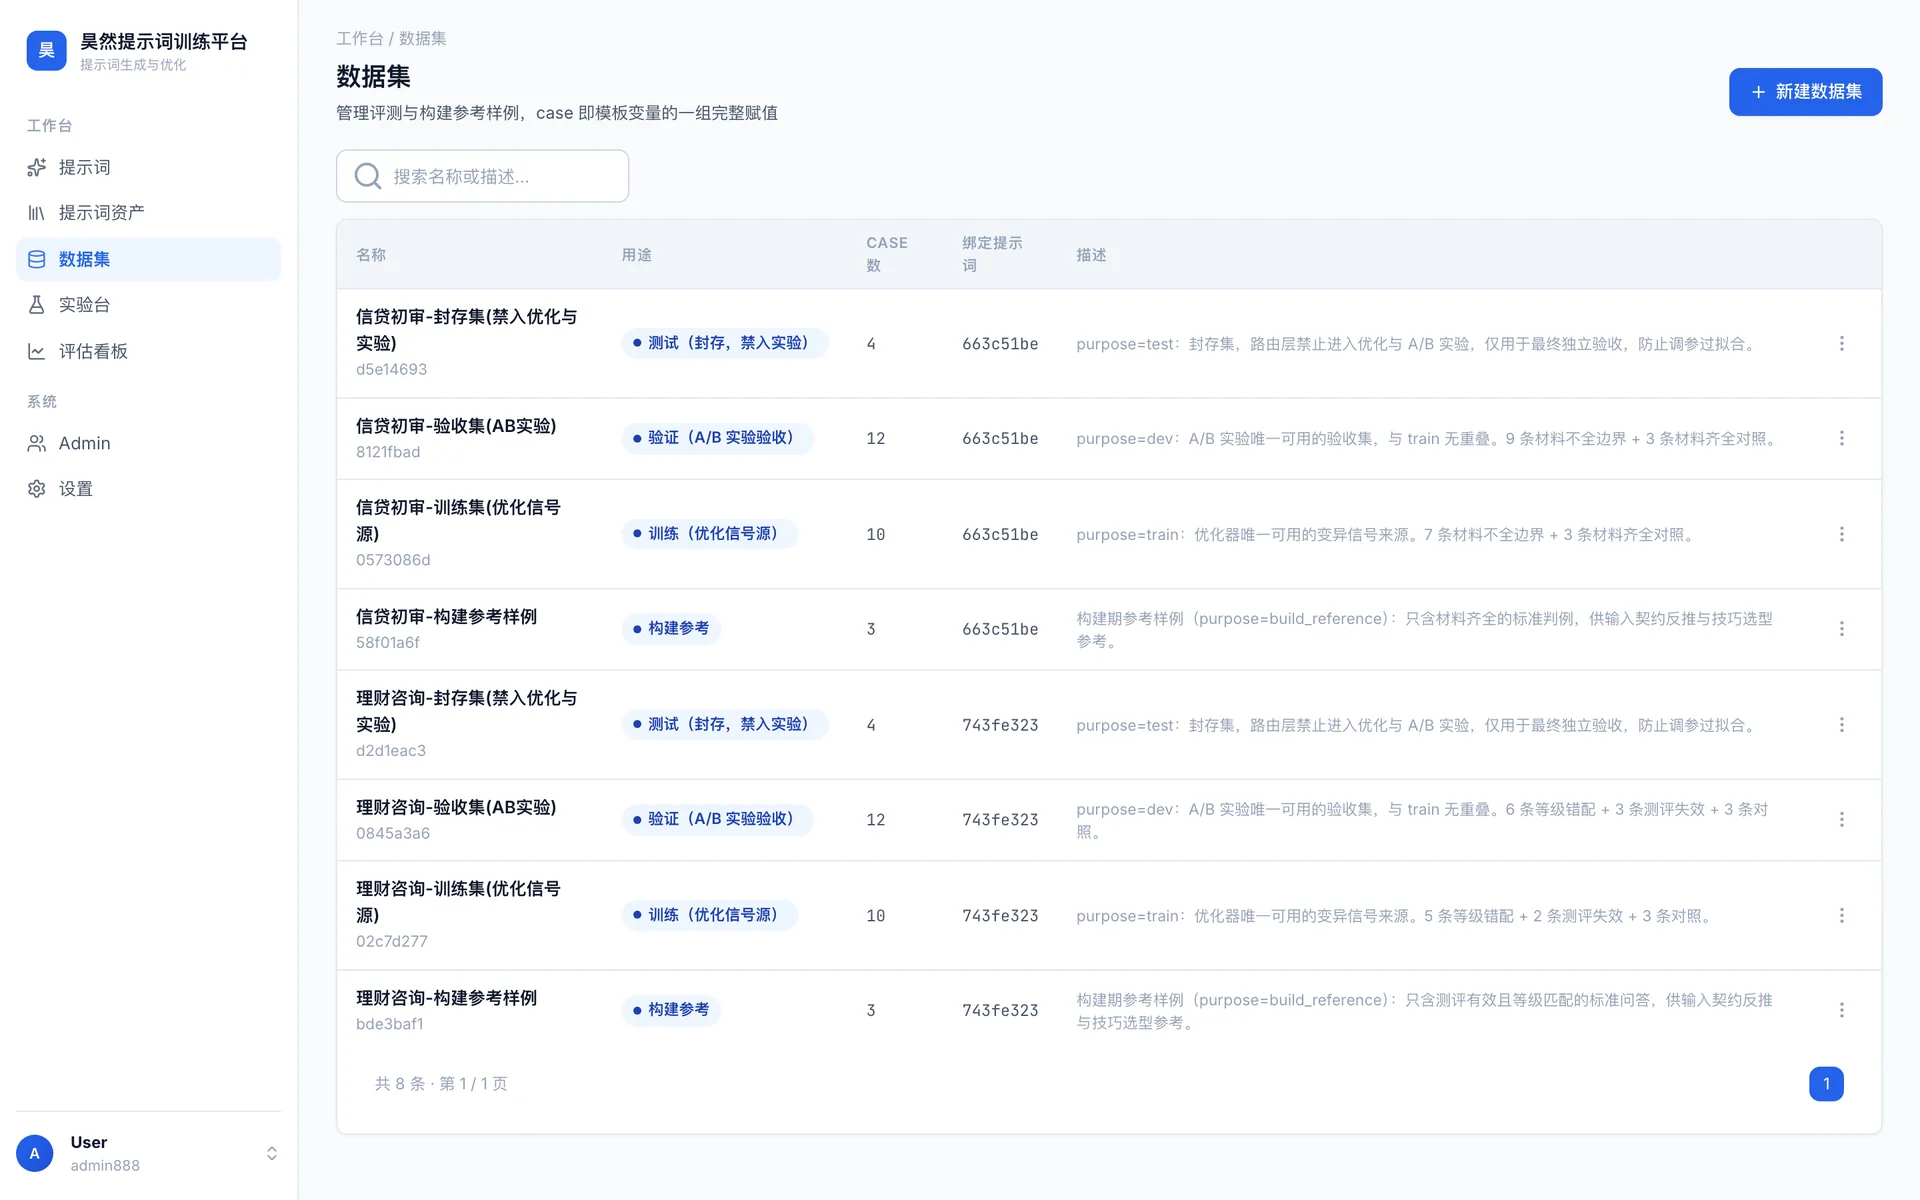Viewport: 1920px width, 1200px height.
Task: Click dataset ID d5e14693
Action: pos(391,369)
